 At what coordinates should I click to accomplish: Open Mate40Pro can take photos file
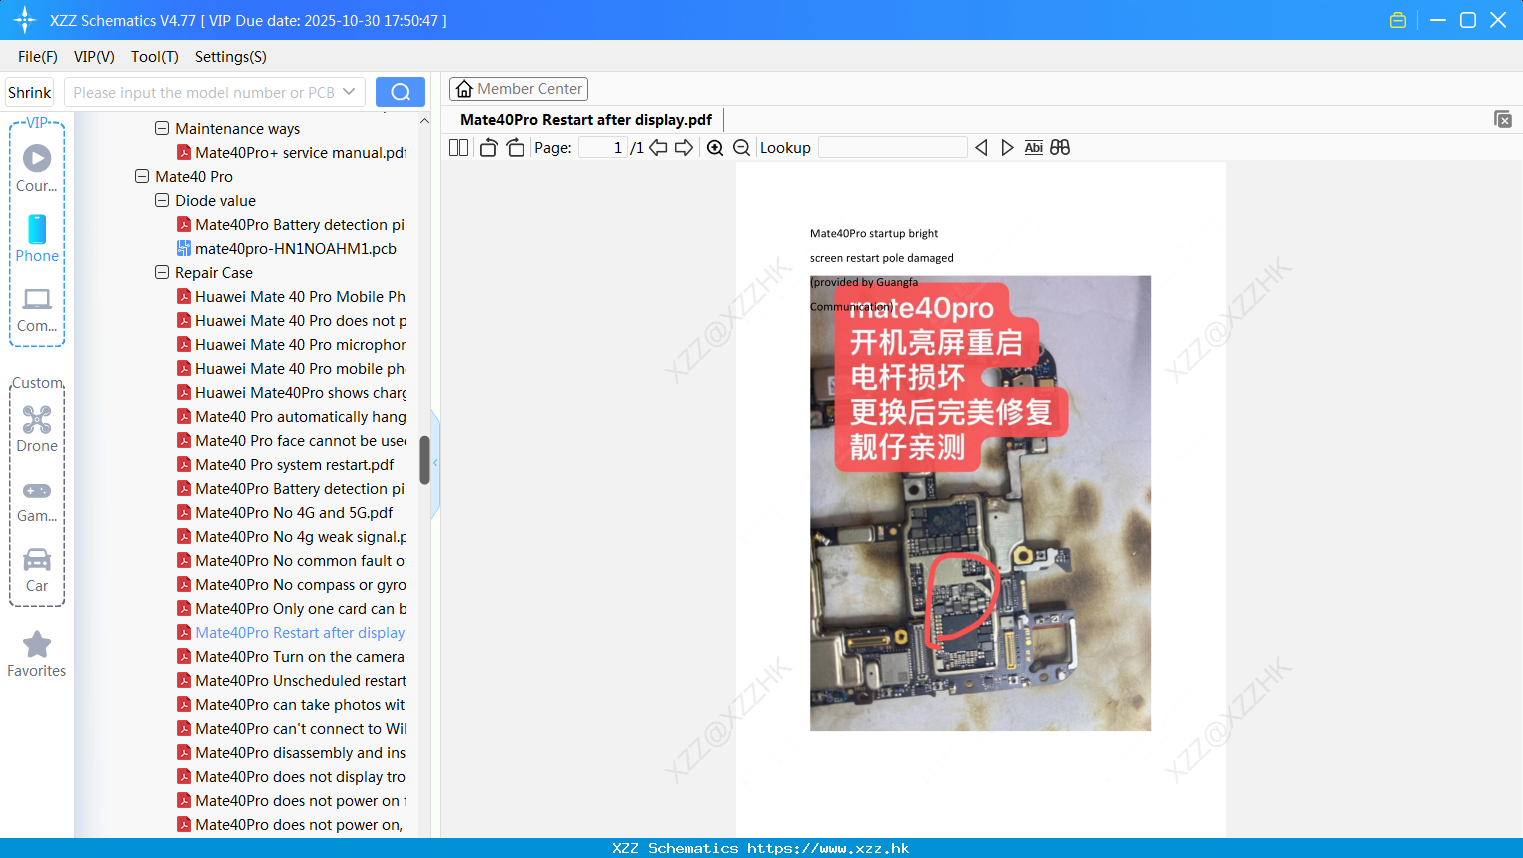291,704
